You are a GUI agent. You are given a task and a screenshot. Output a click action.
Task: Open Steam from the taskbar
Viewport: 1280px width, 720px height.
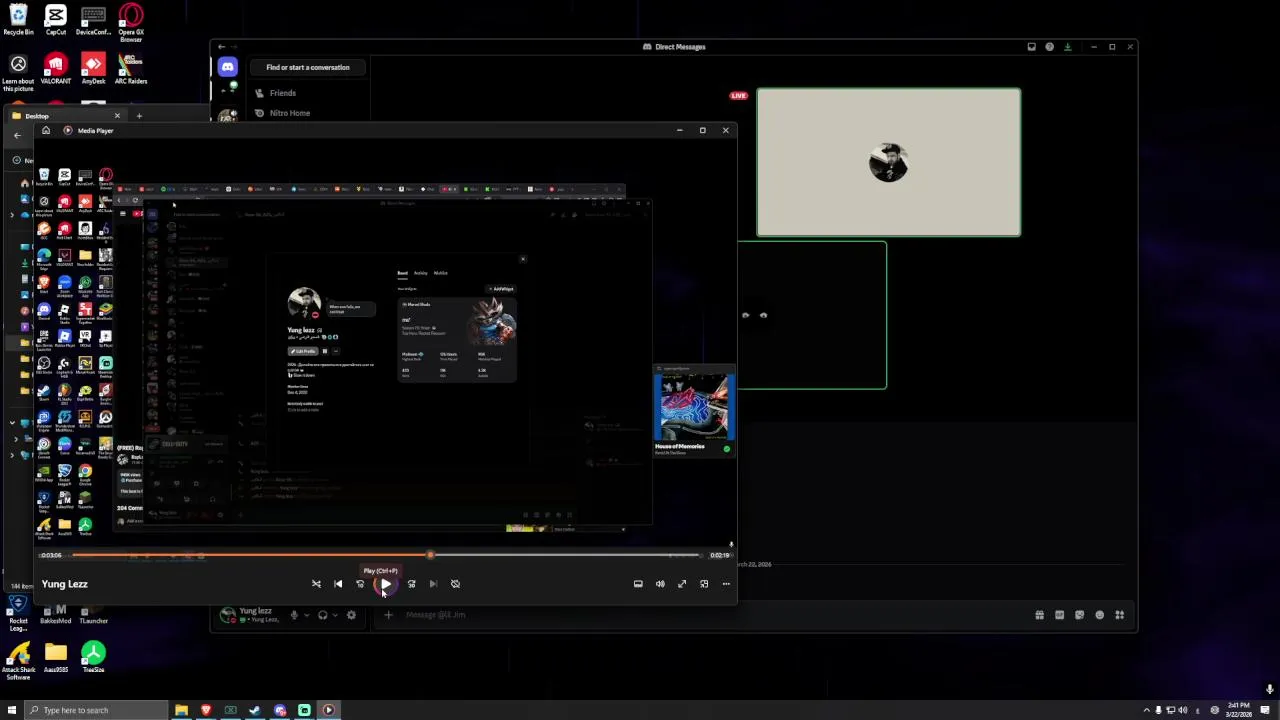(255, 710)
